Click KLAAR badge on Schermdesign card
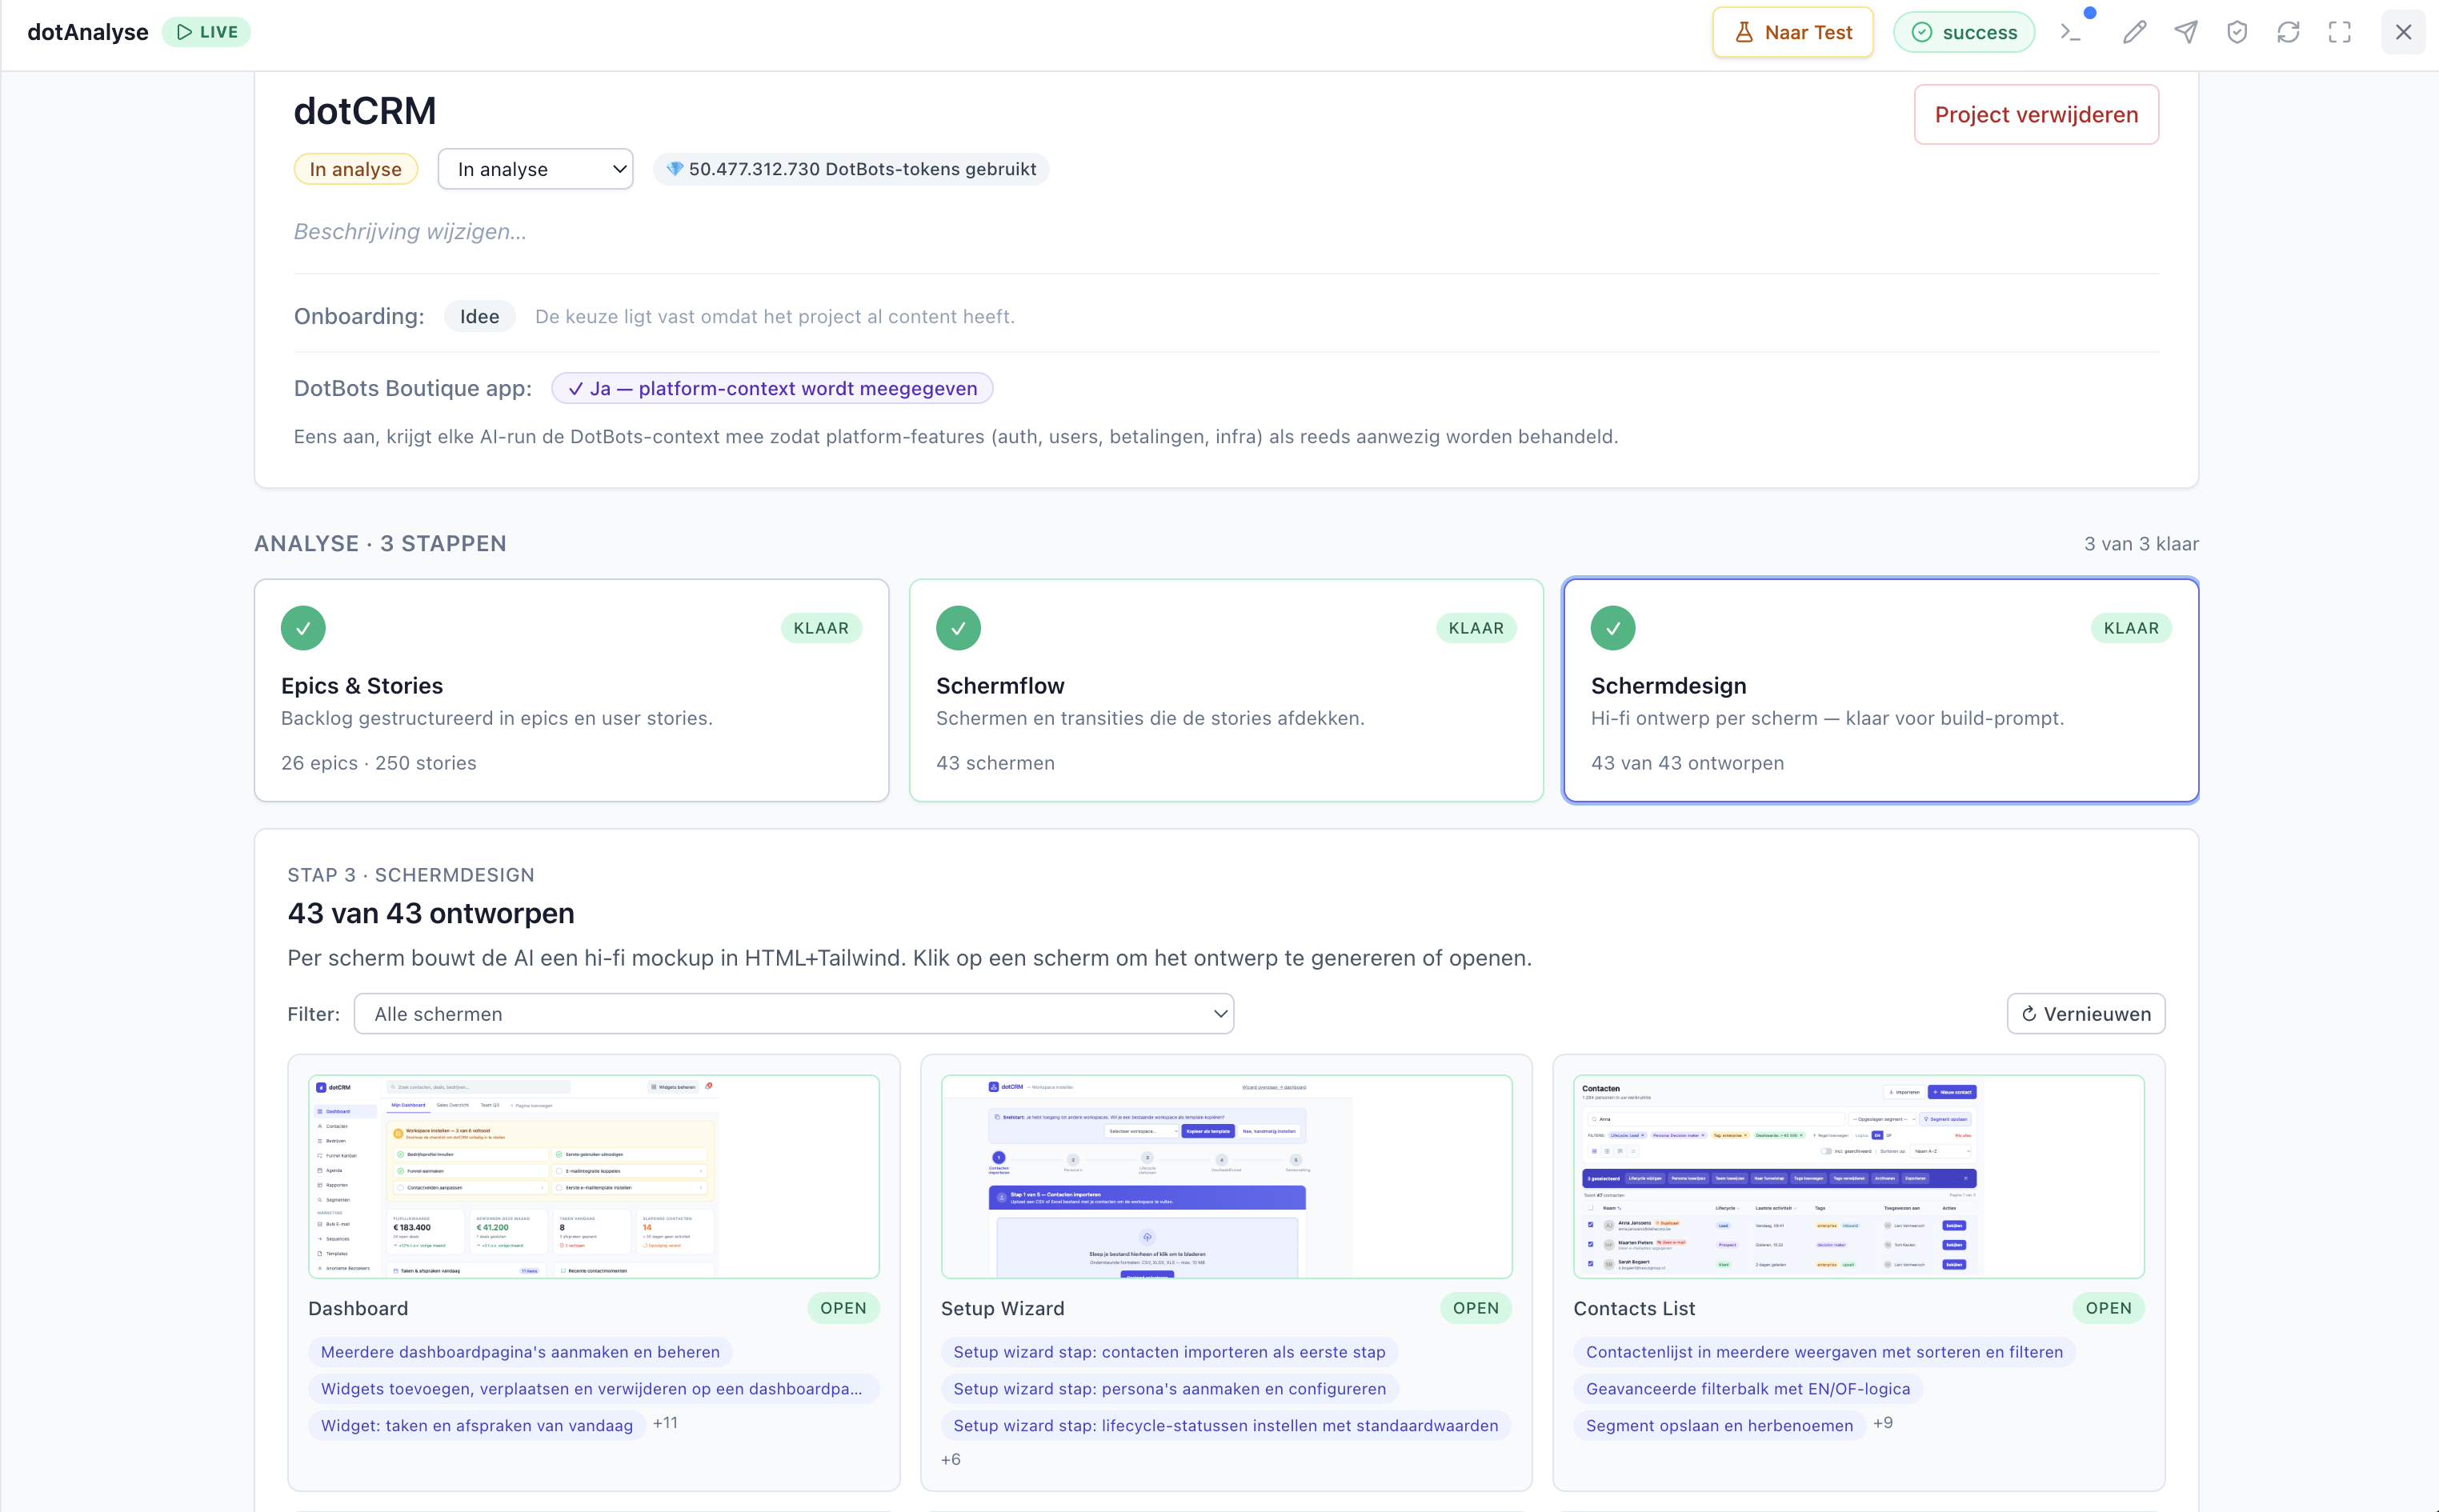 (x=2131, y=628)
